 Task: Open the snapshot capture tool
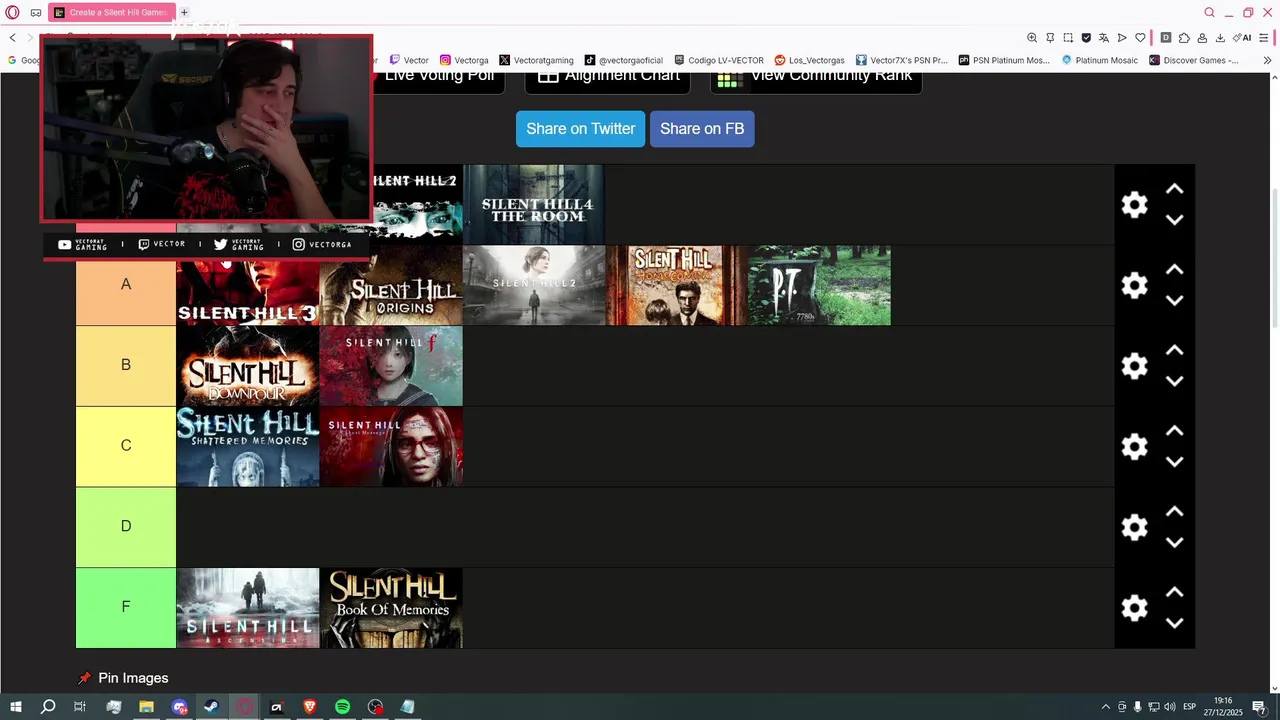point(1068,38)
